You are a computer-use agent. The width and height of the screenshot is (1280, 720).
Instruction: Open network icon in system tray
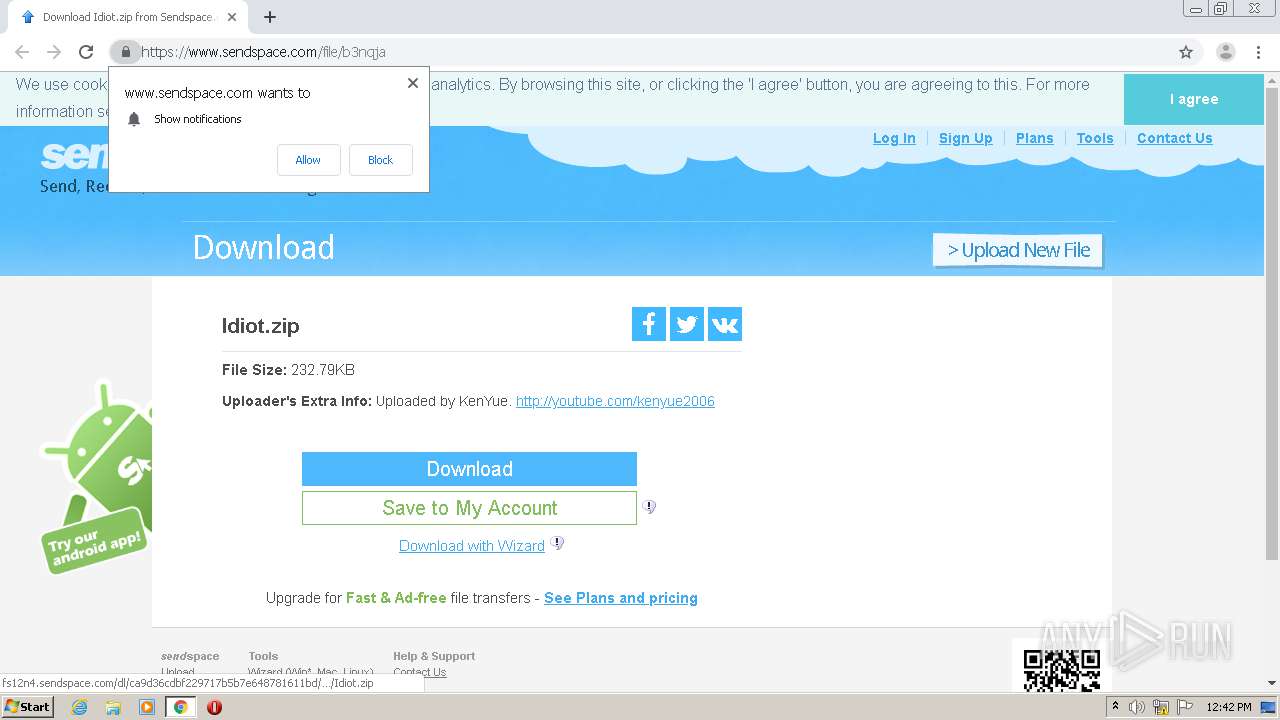coord(1161,707)
